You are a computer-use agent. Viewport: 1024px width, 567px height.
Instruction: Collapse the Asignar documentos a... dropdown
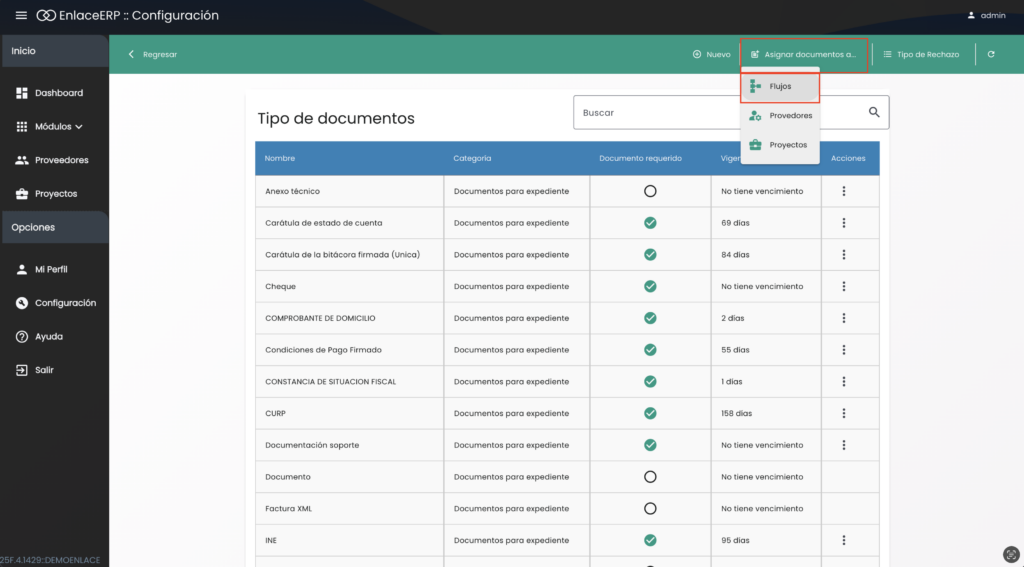(804, 55)
